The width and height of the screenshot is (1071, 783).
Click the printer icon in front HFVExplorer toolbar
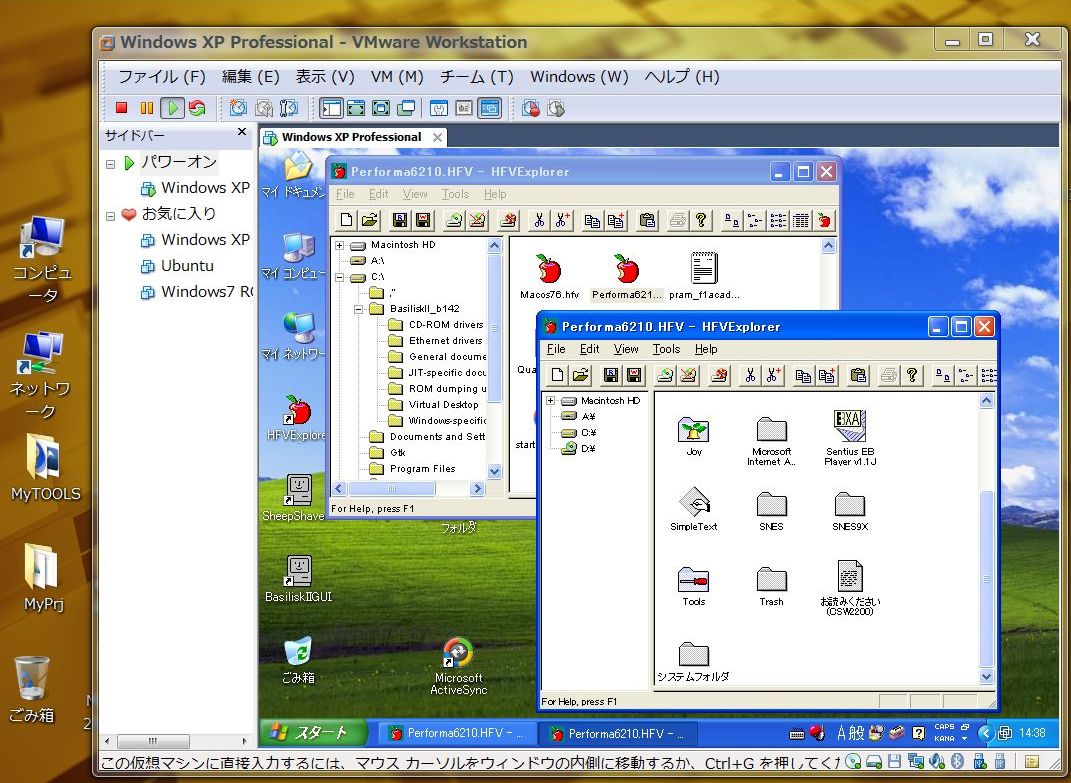click(888, 374)
